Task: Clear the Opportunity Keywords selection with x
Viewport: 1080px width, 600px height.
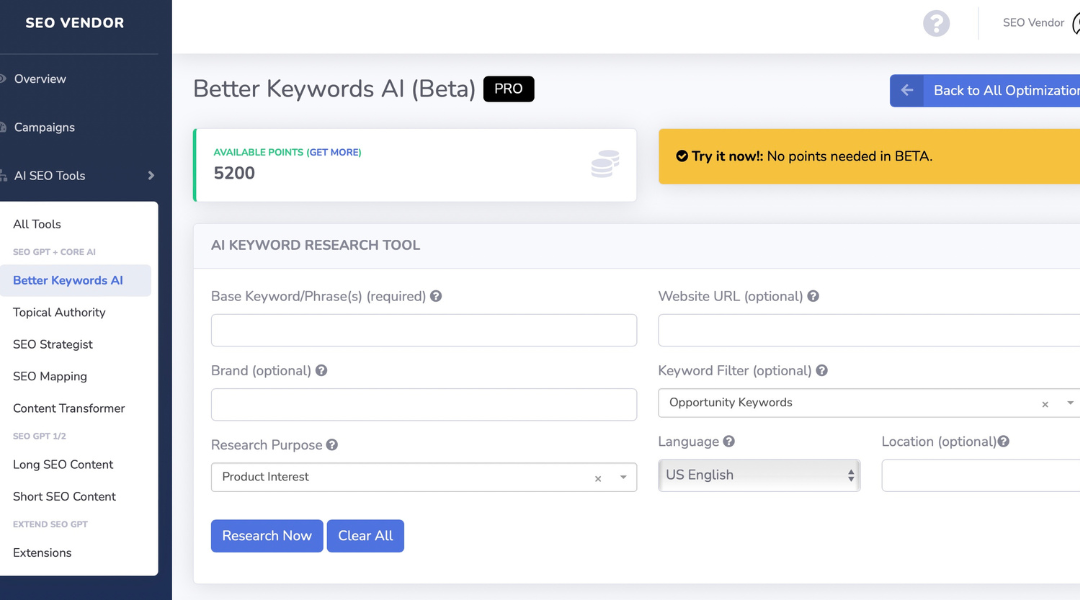Action: coord(1045,404)
